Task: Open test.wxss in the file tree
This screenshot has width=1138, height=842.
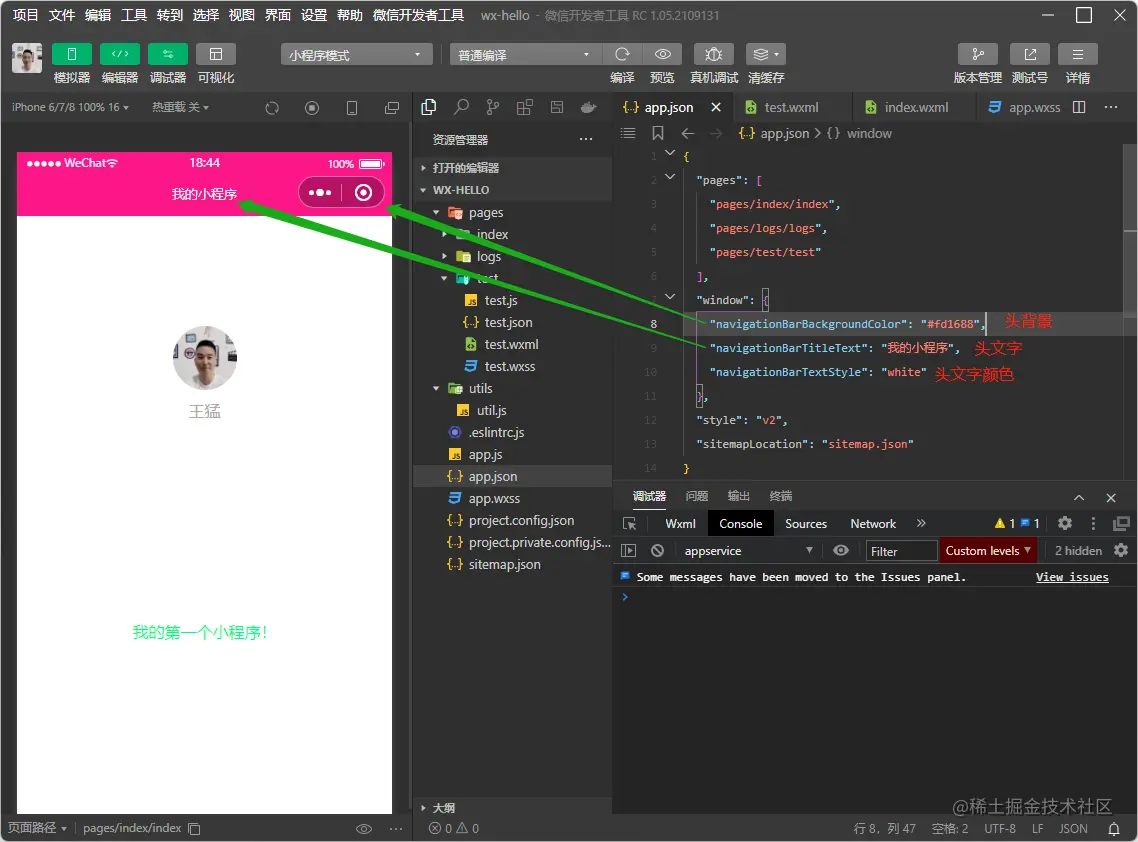Action: (512, 366)
